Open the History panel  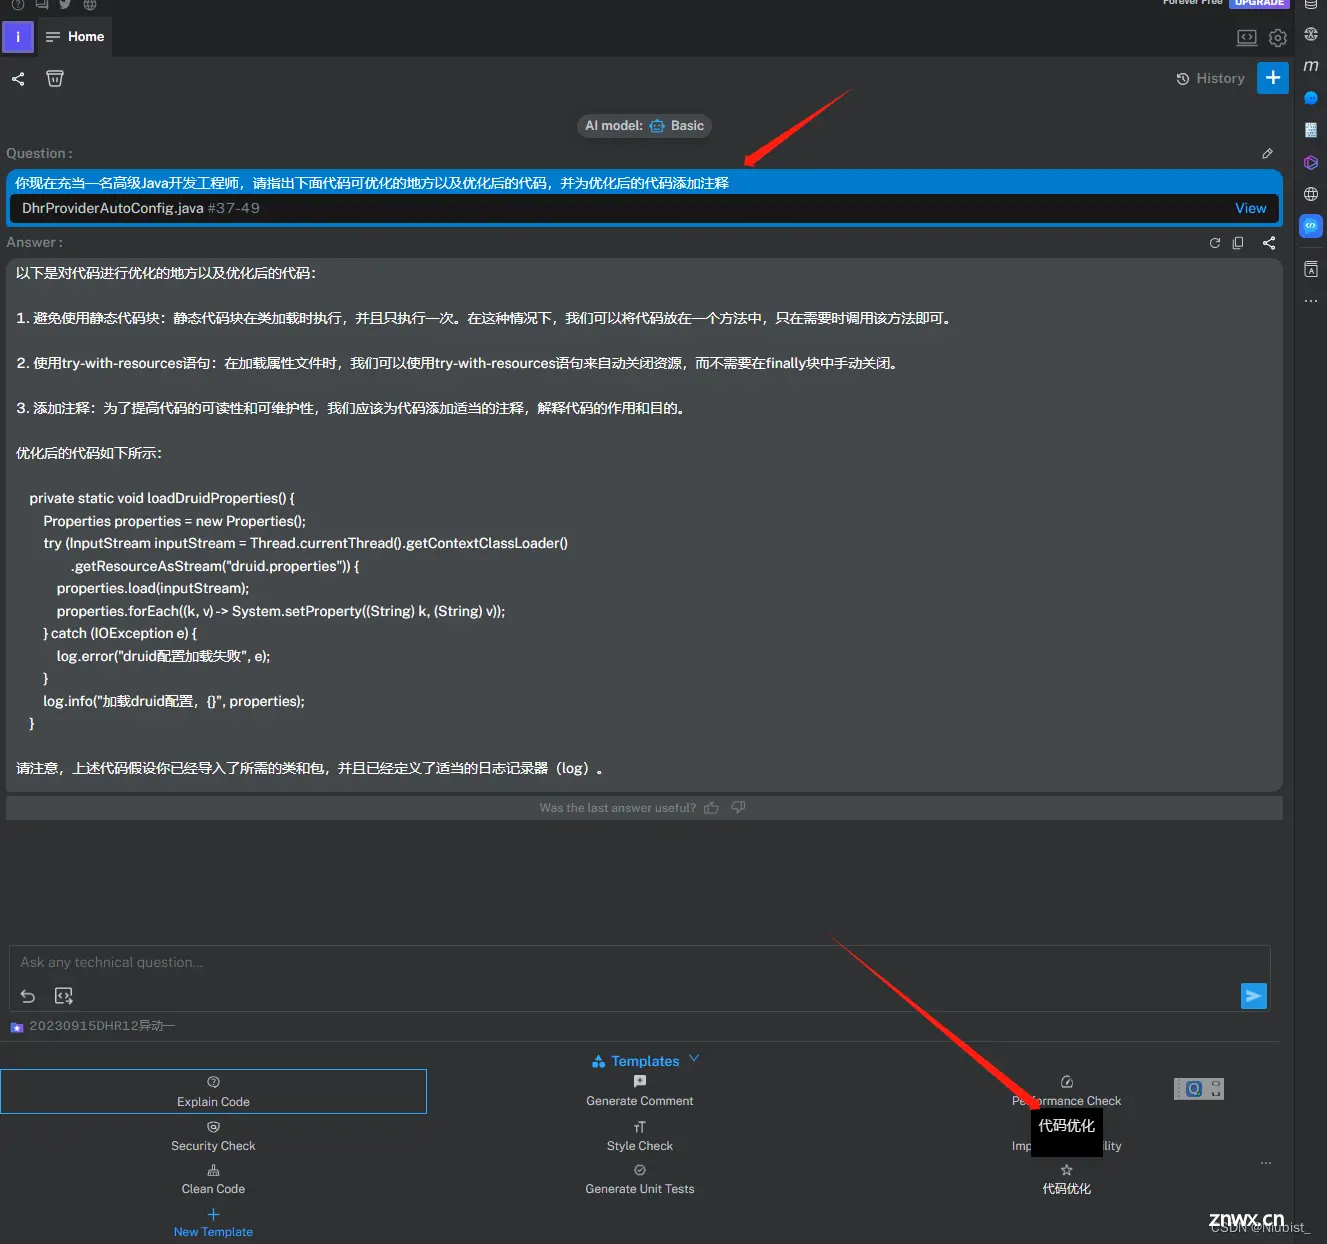(x=1210, y=78)
